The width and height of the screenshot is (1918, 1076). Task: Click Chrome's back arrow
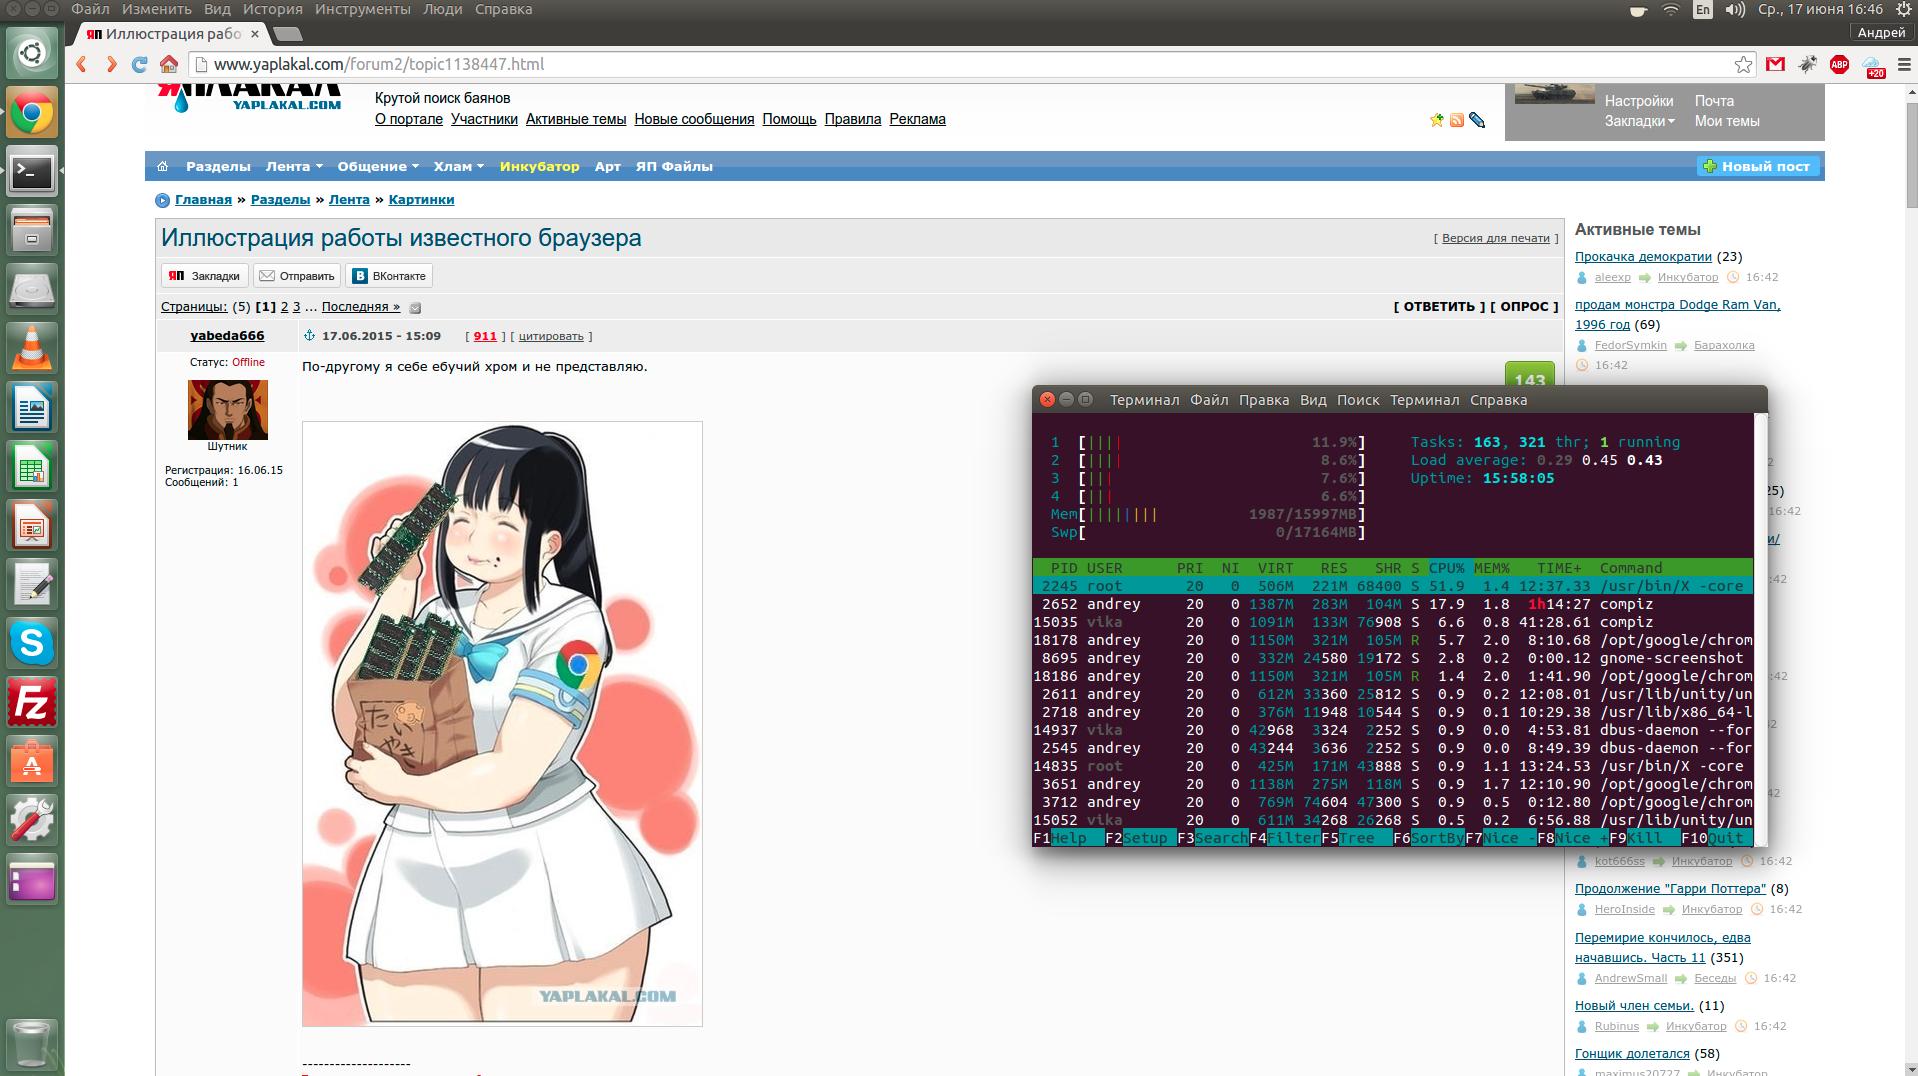click(82, 64)
